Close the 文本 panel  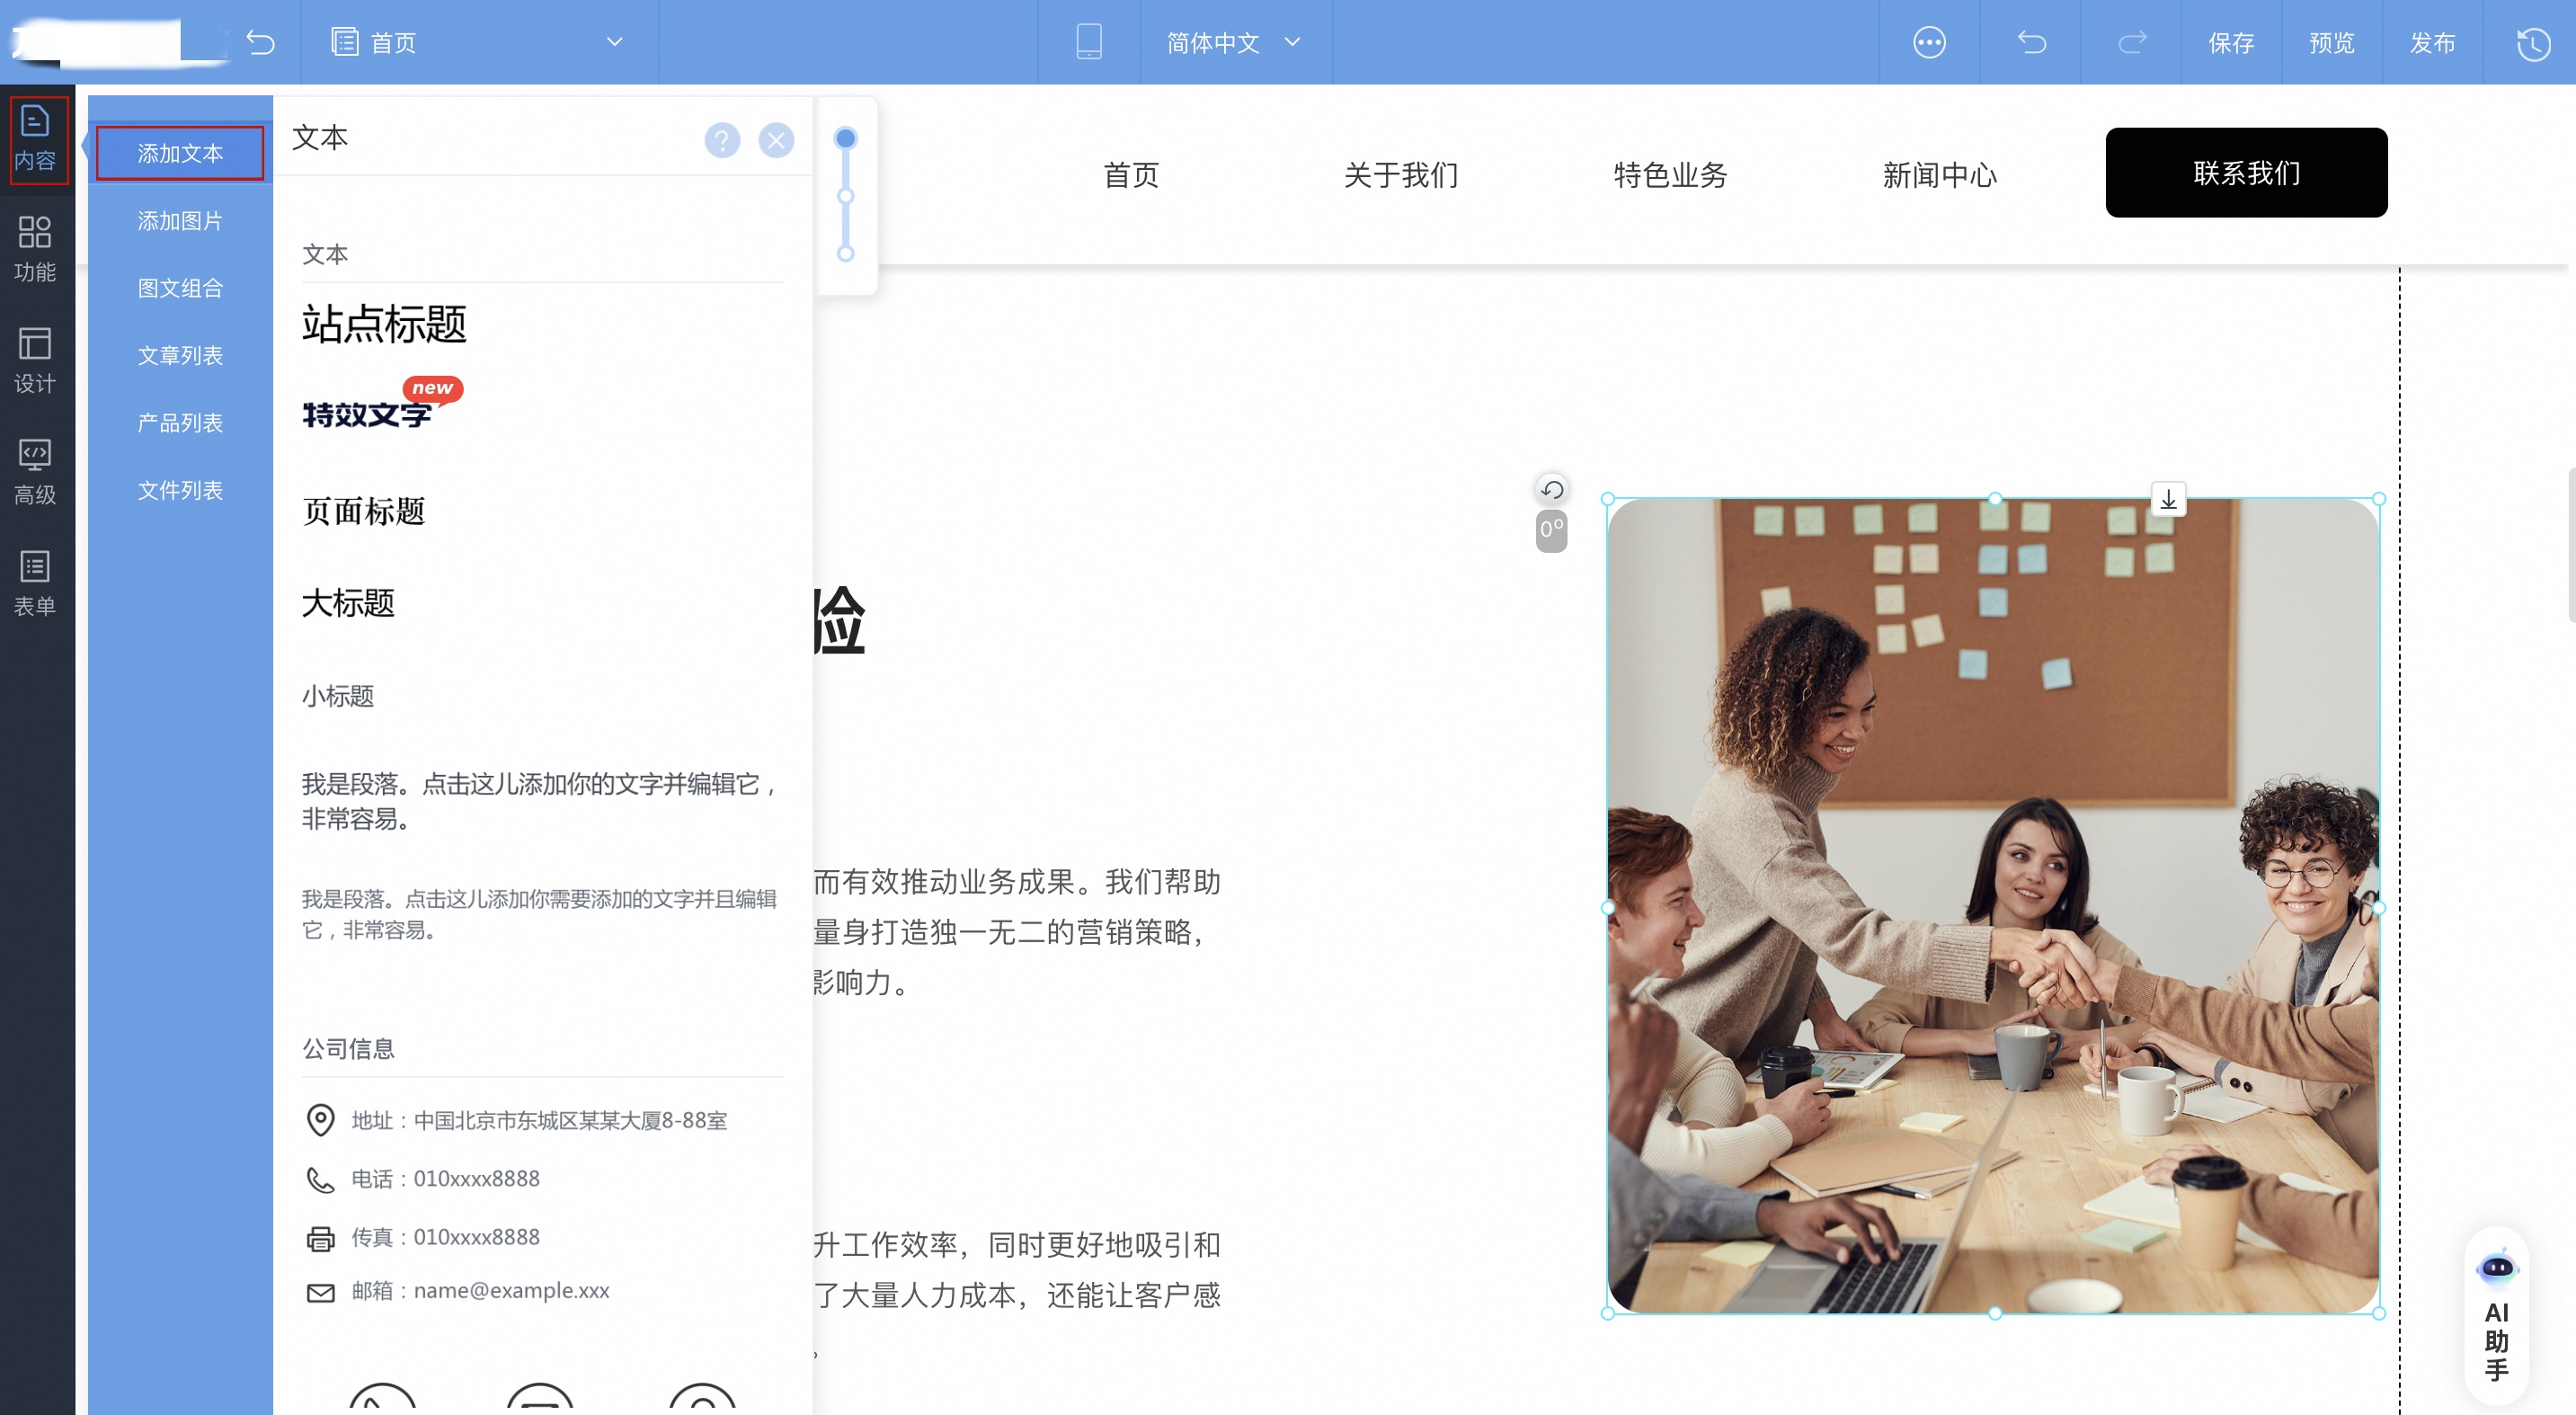pos(776,140)
